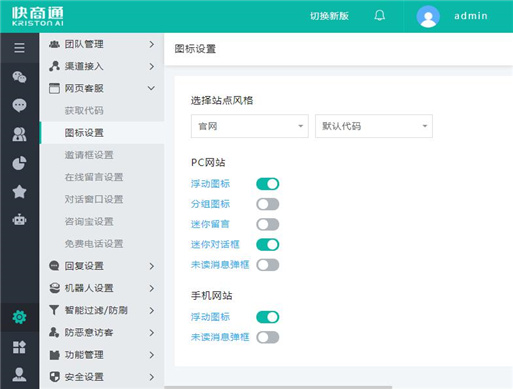This screenshot has width=513, height=389.
Task: Open the robot sidebar icon
Action: (x=19, y=220)
